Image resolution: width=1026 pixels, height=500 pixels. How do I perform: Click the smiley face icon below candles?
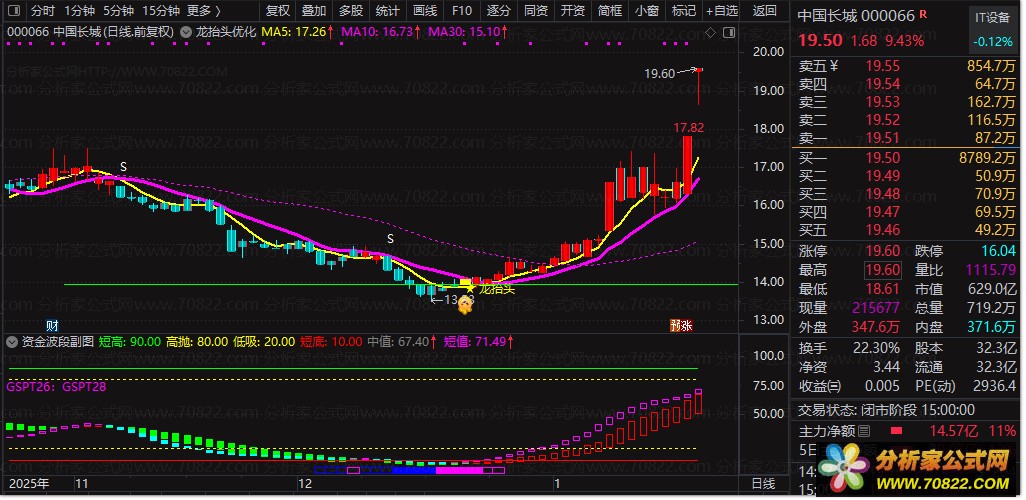(465, 304)
